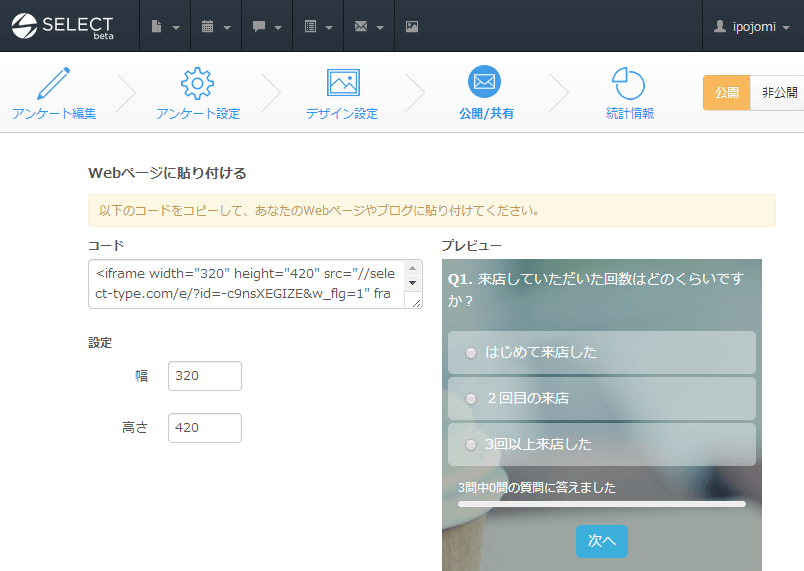Click the image gallery icon in navbar
This screenshot has width=804, height=571.
412,26
